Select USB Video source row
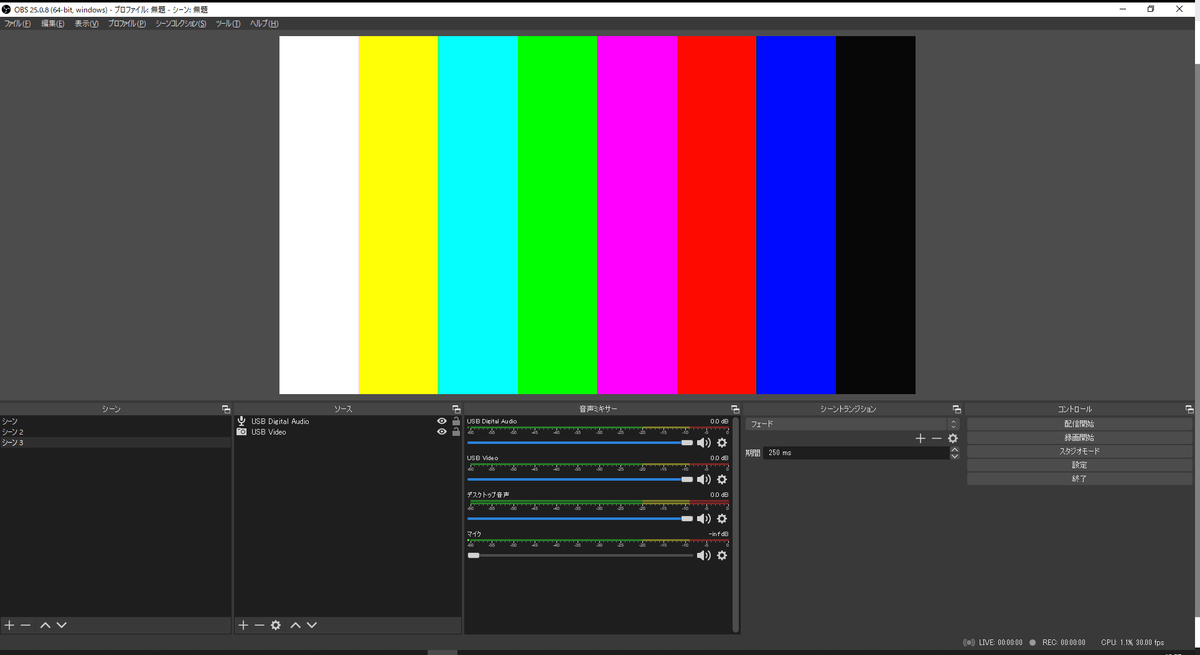This screenshot has width=1200, height=655. [x=347, y=432]
